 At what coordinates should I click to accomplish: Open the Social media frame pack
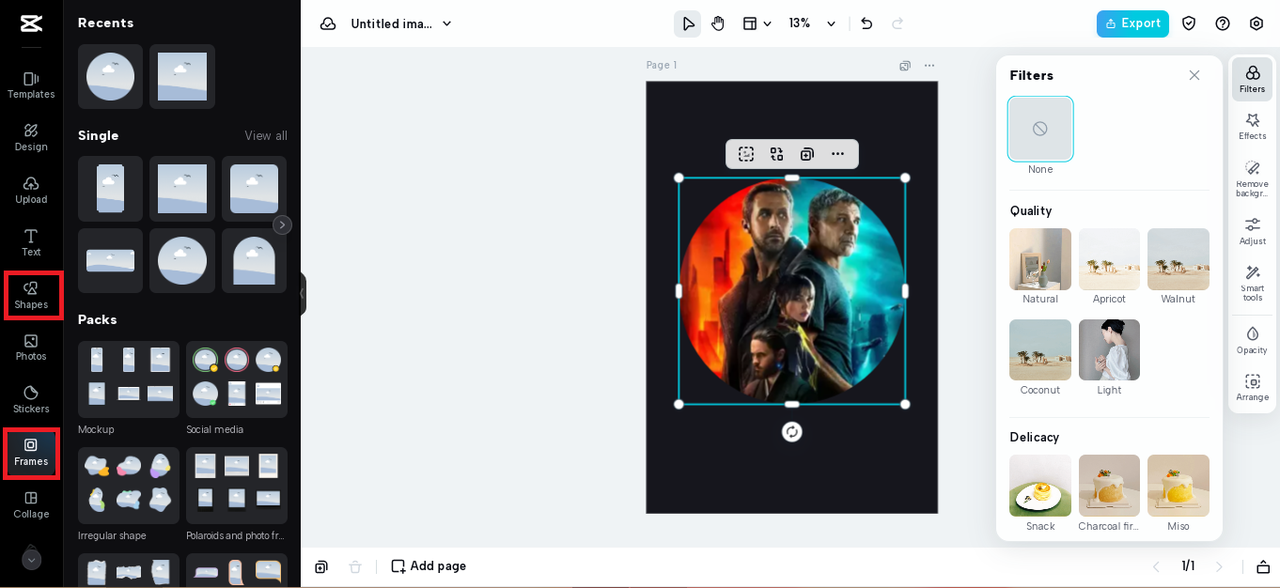(237, 379)
